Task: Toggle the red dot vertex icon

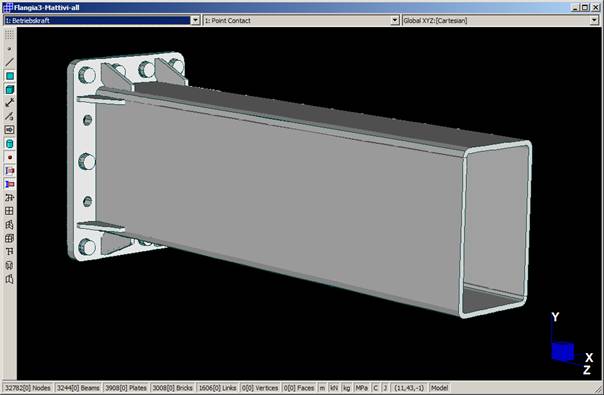Action: click(x=9, y=157)
